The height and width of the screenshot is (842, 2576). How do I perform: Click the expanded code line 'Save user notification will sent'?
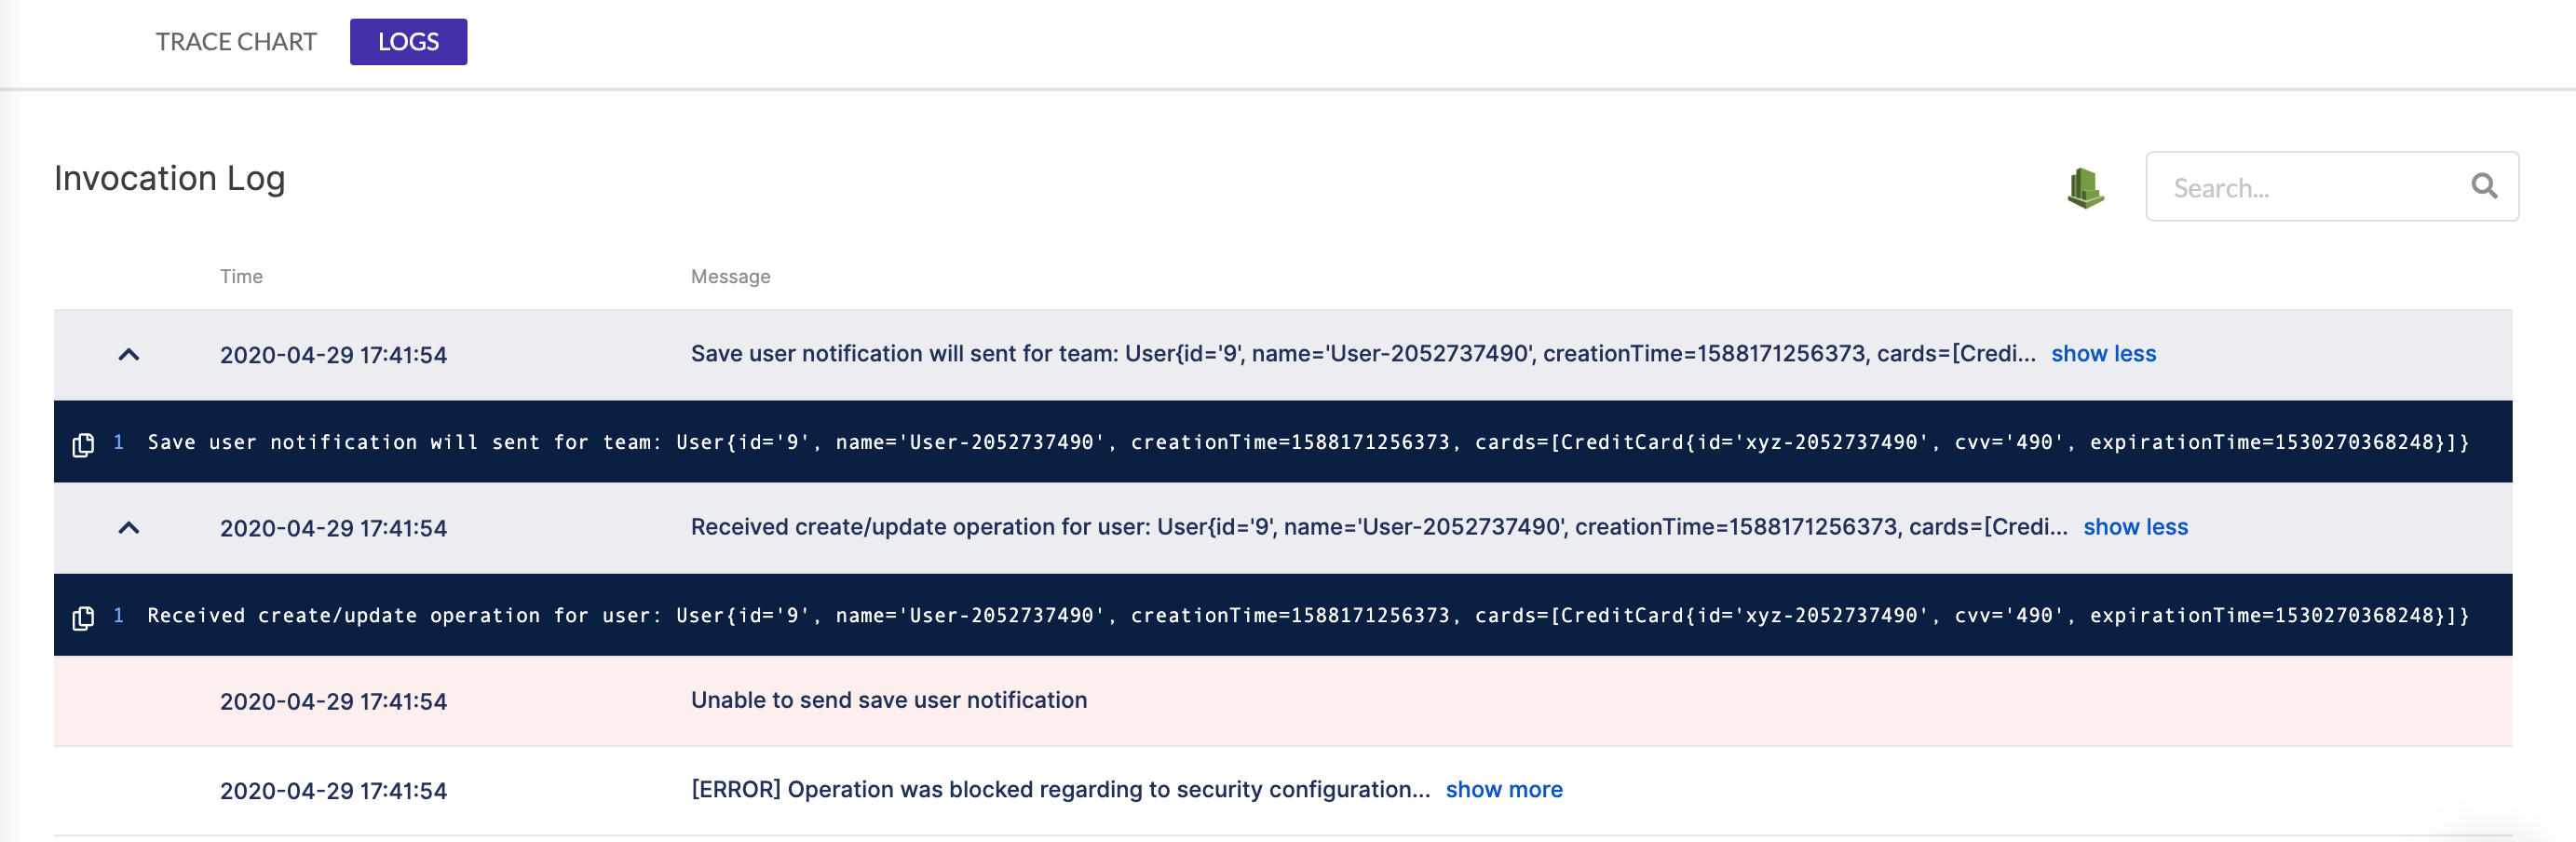1308,443
